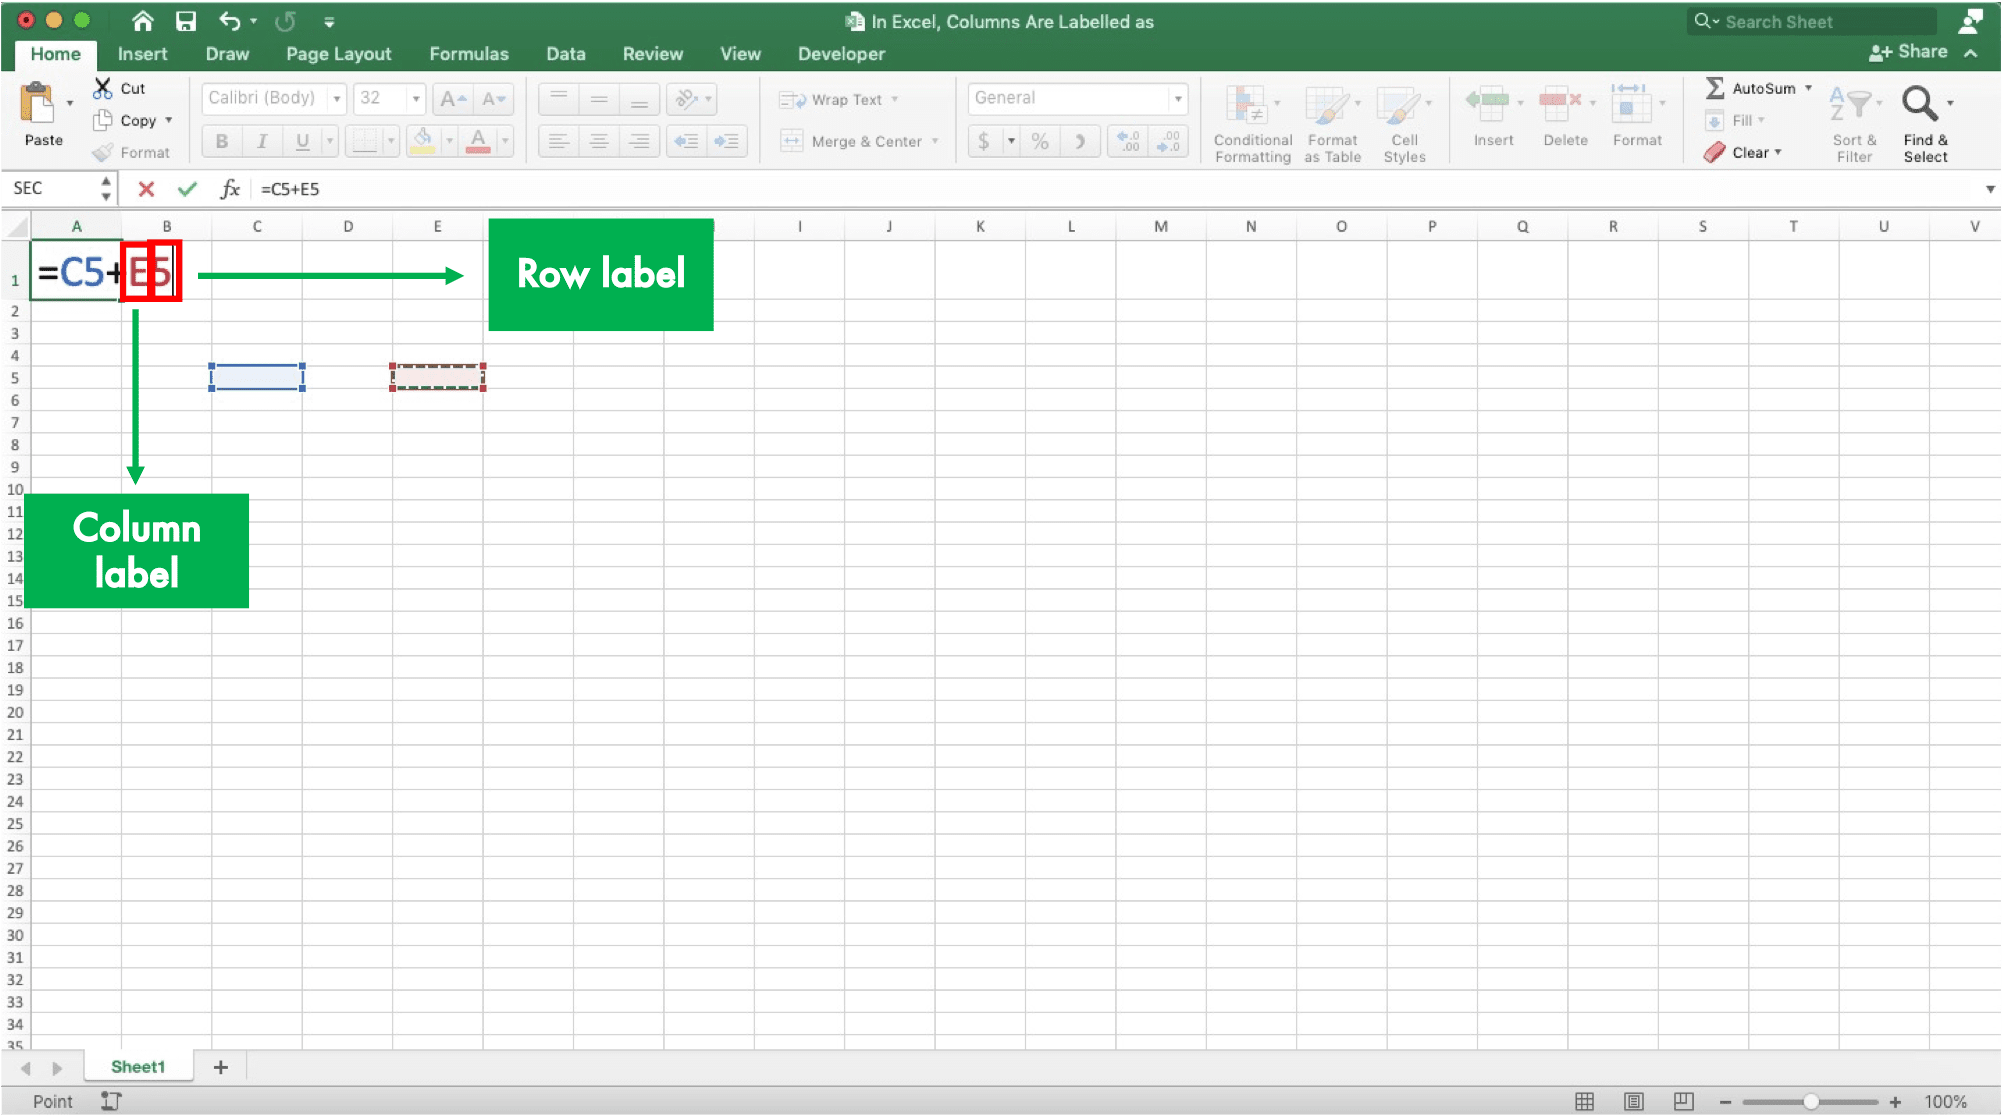Toggle Top Align vertical alignment

(x=559, y=98)
